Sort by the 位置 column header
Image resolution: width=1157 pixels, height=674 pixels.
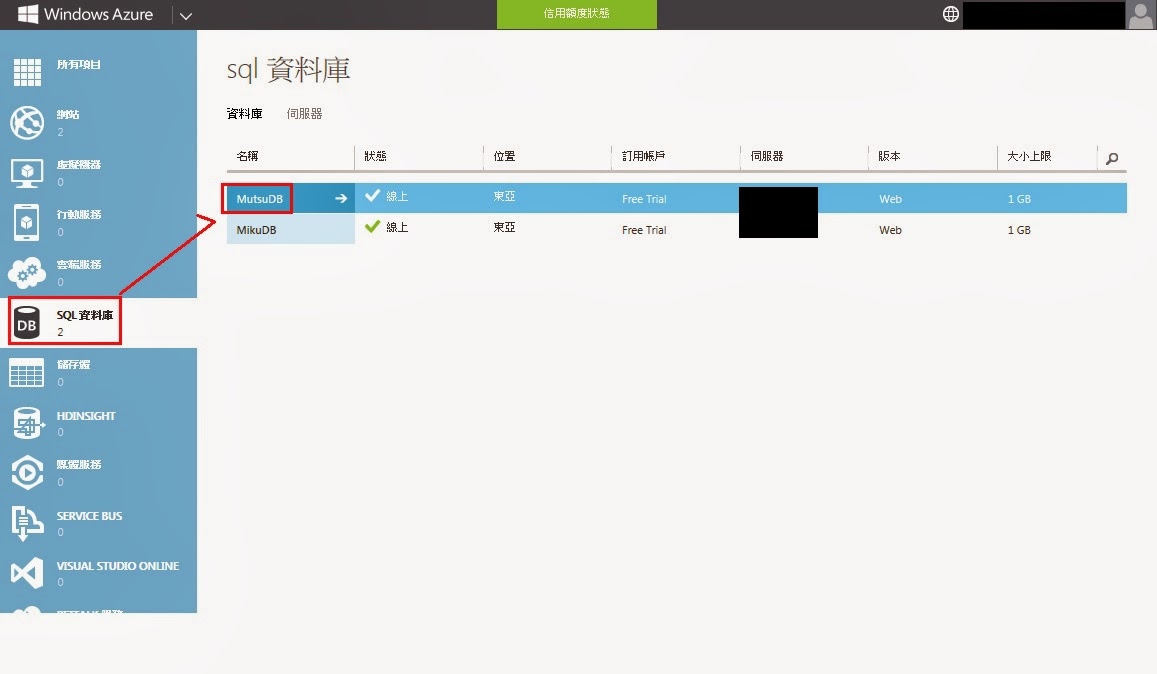pyautogui.click(x=504, y=156)
